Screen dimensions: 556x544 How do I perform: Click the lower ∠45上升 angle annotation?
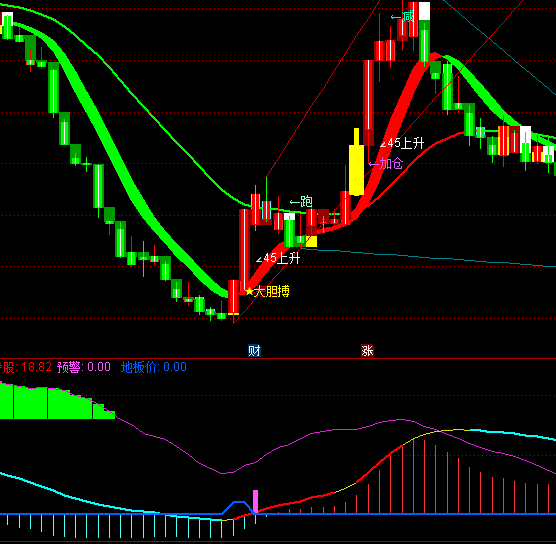click(278, 258)
